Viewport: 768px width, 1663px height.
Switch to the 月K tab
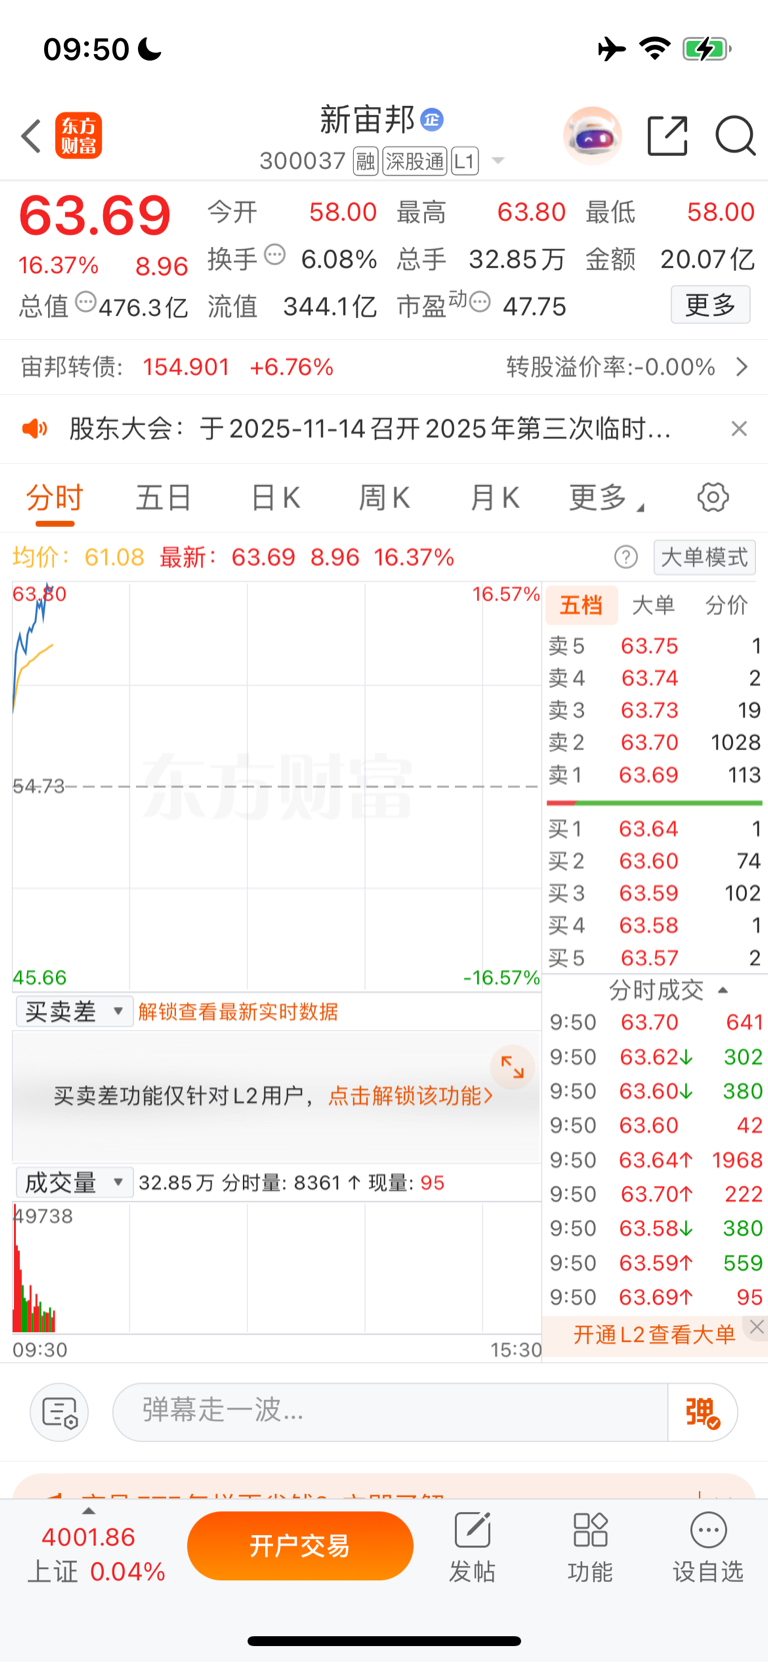click(x=495, y=498)
